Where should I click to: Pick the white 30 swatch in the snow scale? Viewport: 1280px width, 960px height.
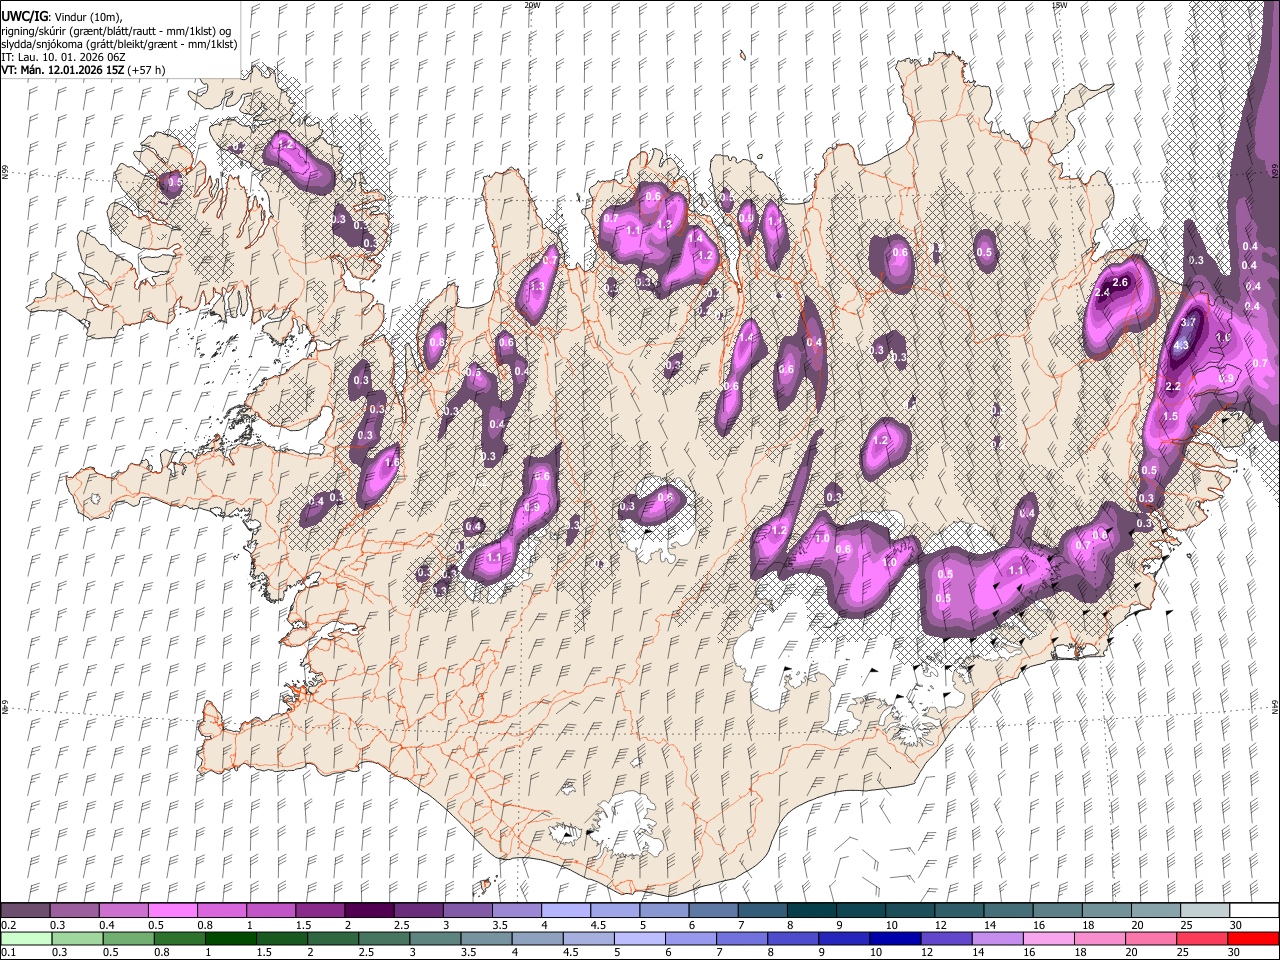coord(1254,911)
